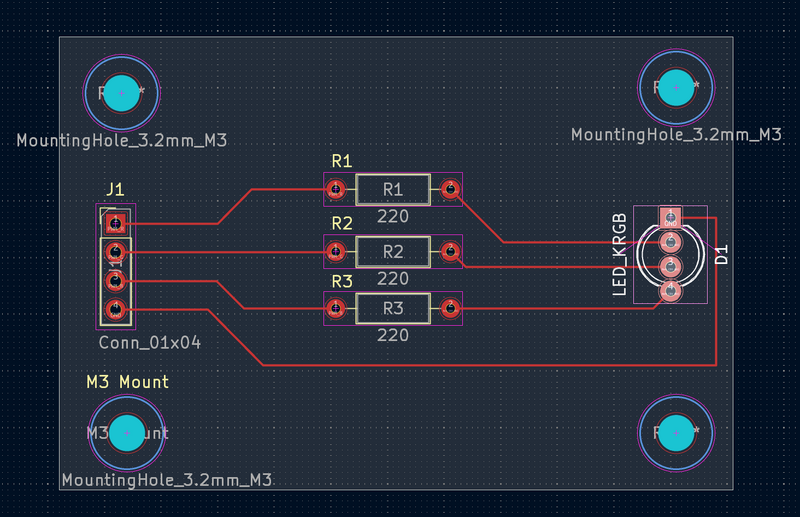Screen dimensions: 800x517
Task: Click bottom-left MountingHole_3.2mm_M3 label
Action: pyautogui.click(x=167, y=480)
